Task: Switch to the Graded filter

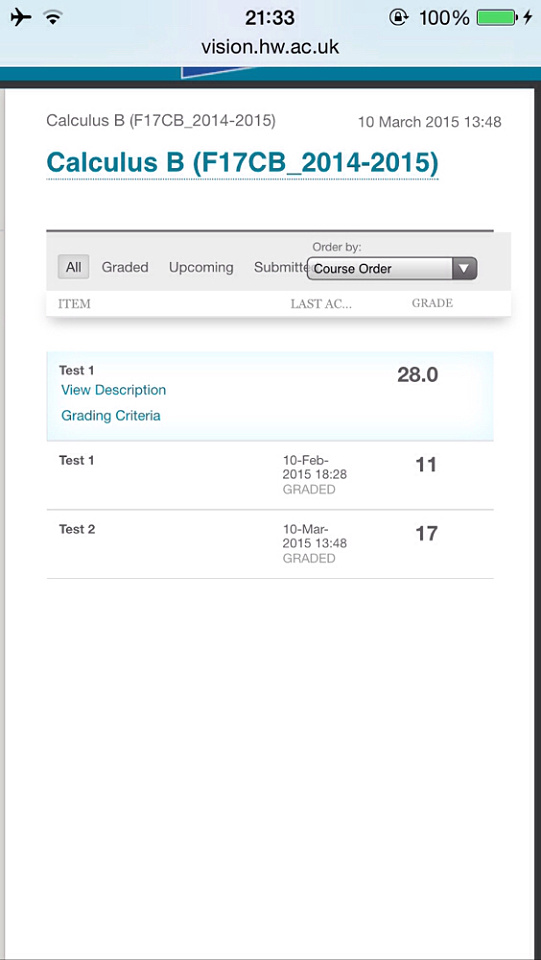Action: tap(125, 268)
